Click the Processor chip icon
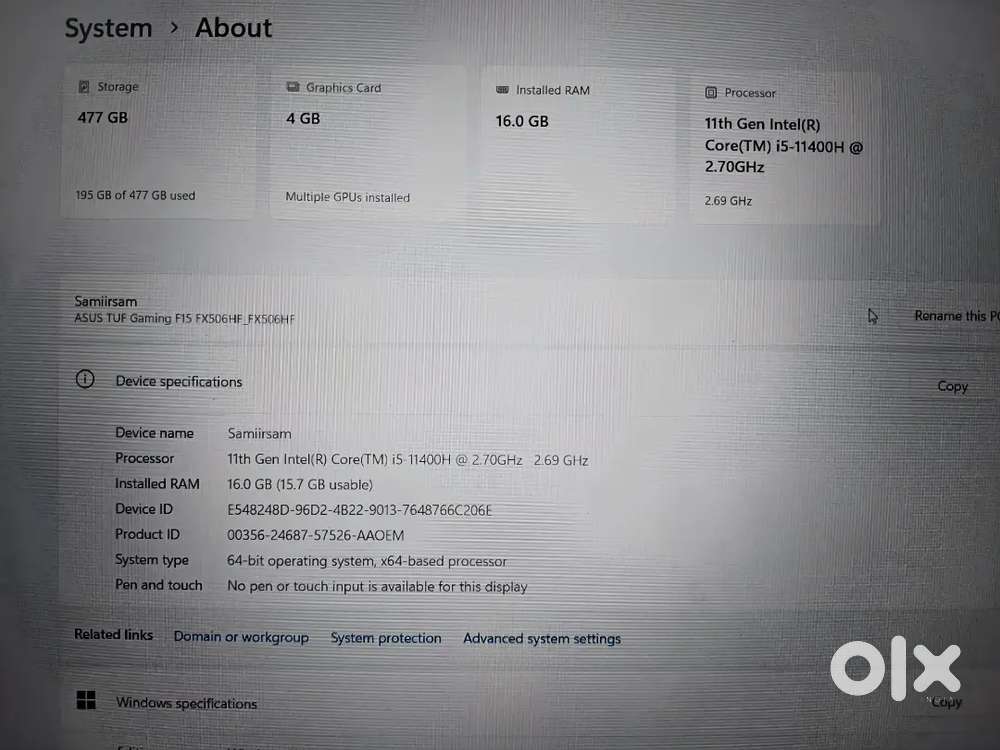 [x=711, y=92]
